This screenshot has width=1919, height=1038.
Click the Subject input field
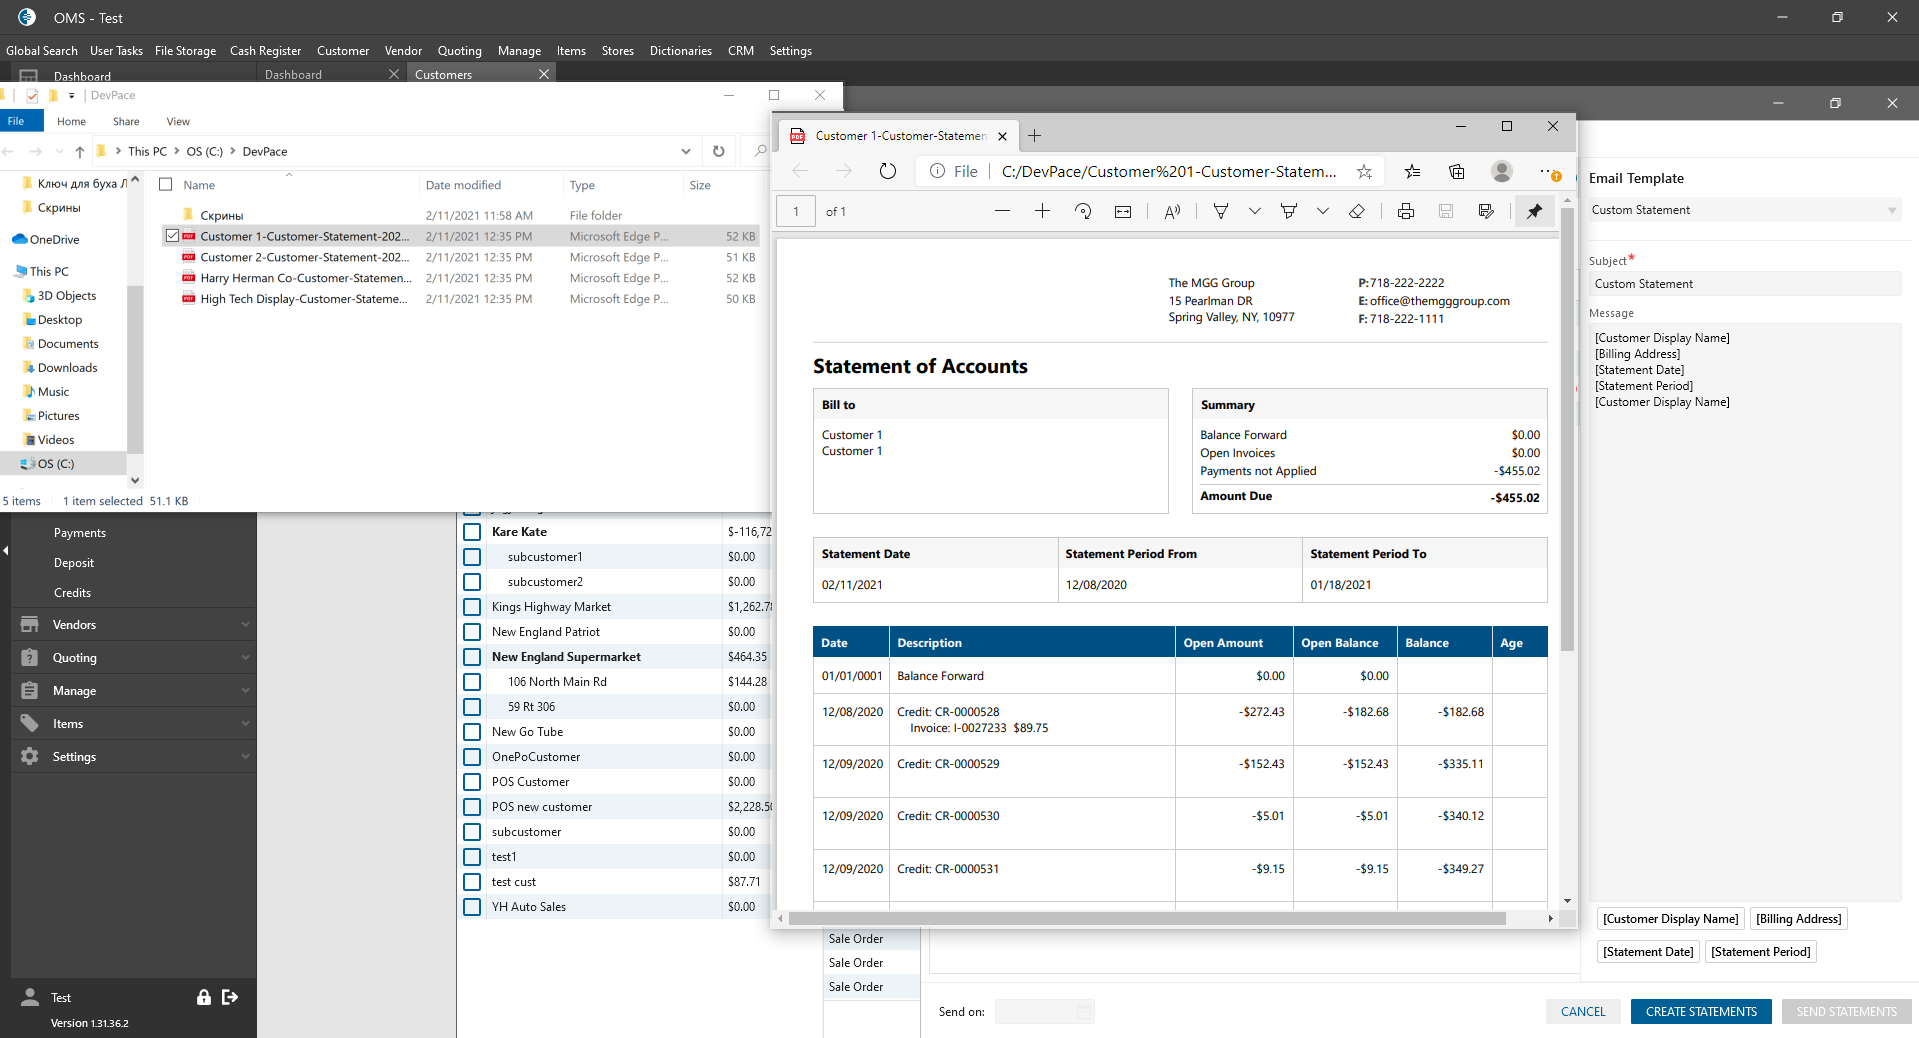[1744, 284]
